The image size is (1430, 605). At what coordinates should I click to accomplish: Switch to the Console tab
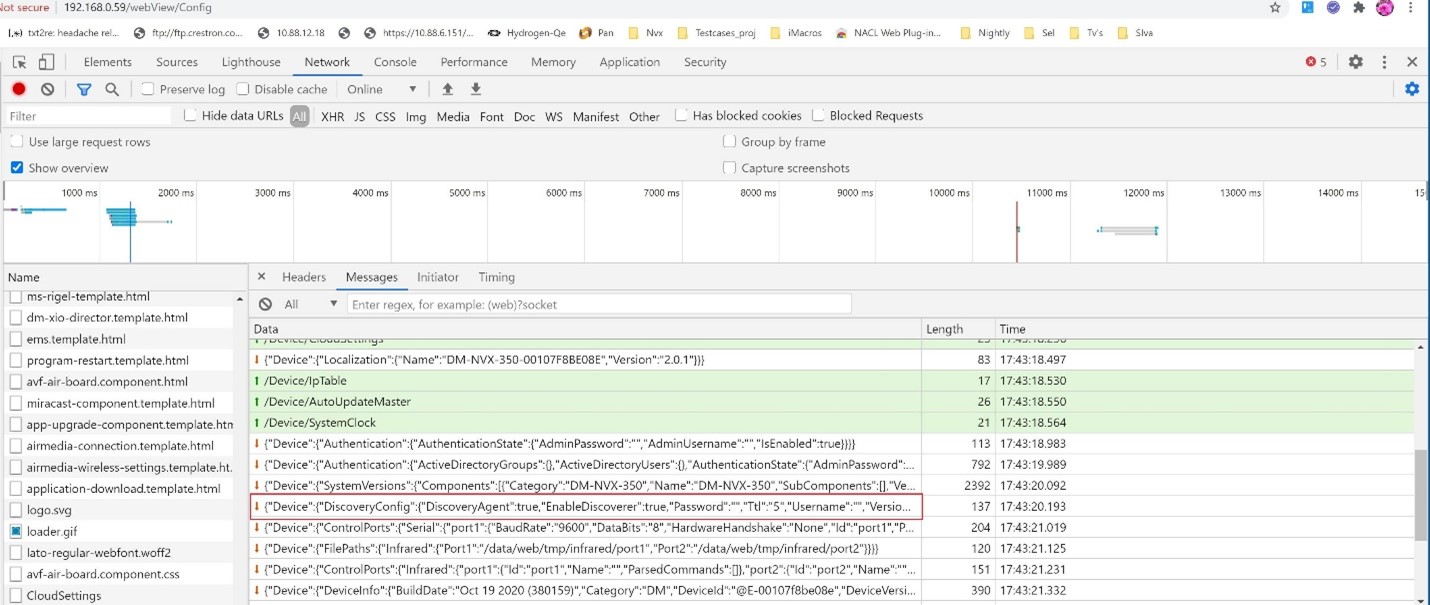coord(395,62)
